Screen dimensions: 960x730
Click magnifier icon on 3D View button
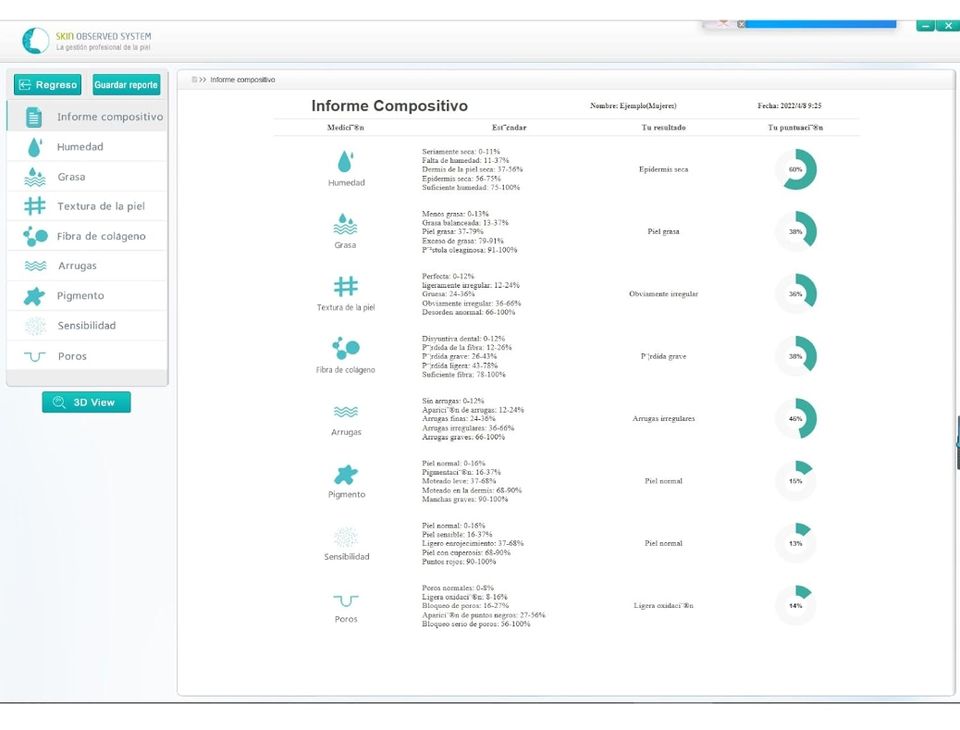tap(59, 402)
